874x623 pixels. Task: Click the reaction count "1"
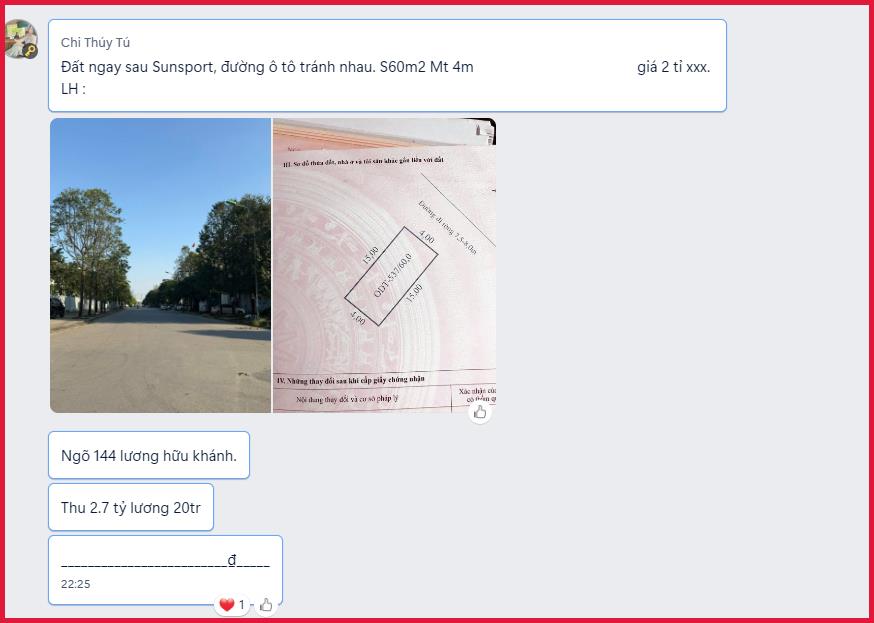point(242,605)
